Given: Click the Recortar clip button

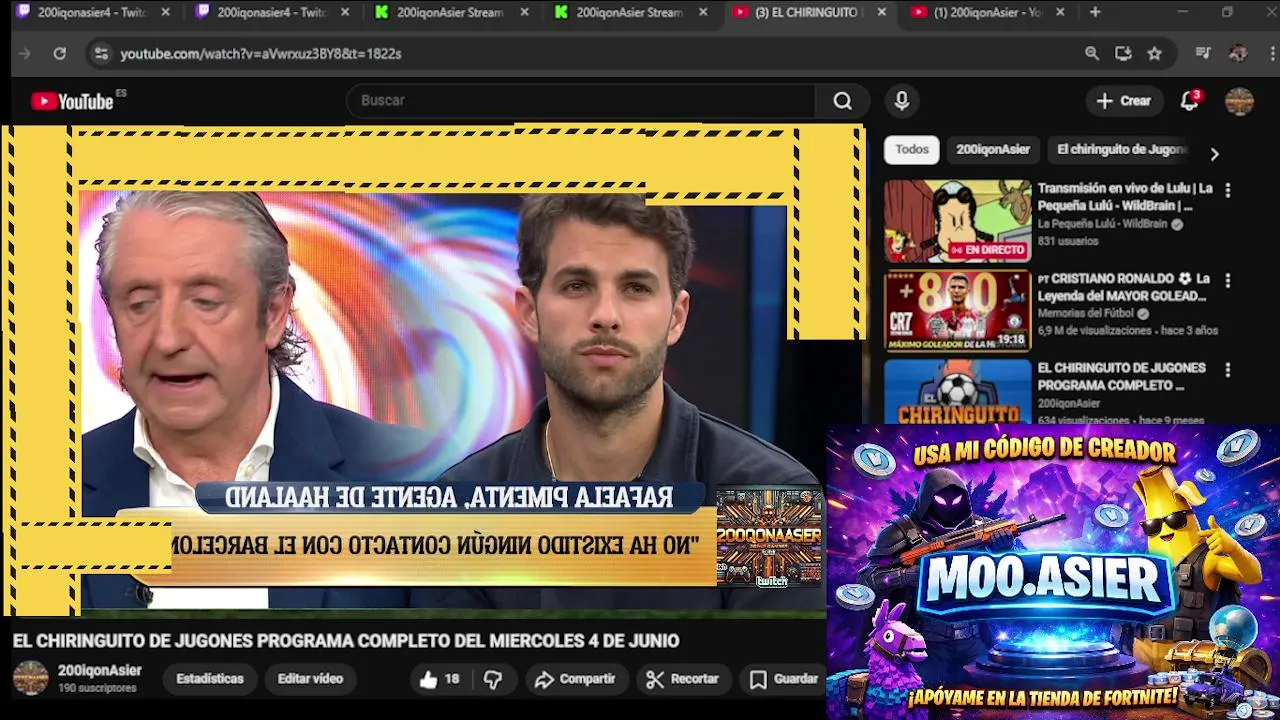Looking at the screenshot, I should pos(683,679).
